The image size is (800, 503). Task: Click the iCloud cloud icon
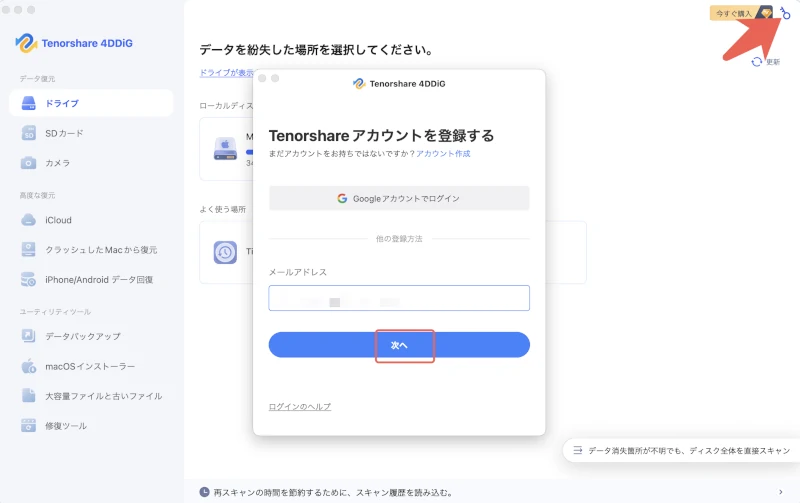tap(29, 220)
